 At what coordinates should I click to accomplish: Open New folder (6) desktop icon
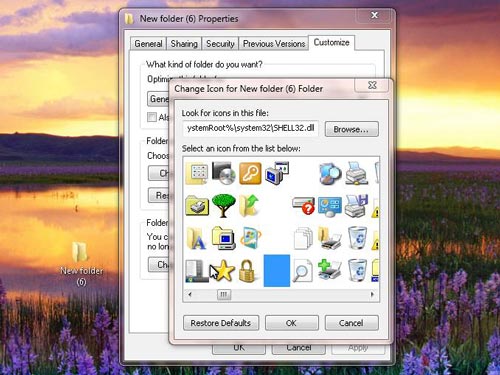coord(81,264)
